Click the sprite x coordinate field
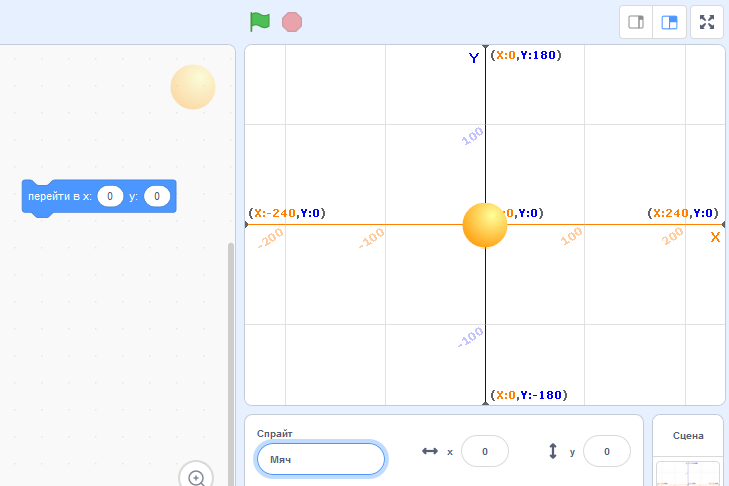 point(485,452)
